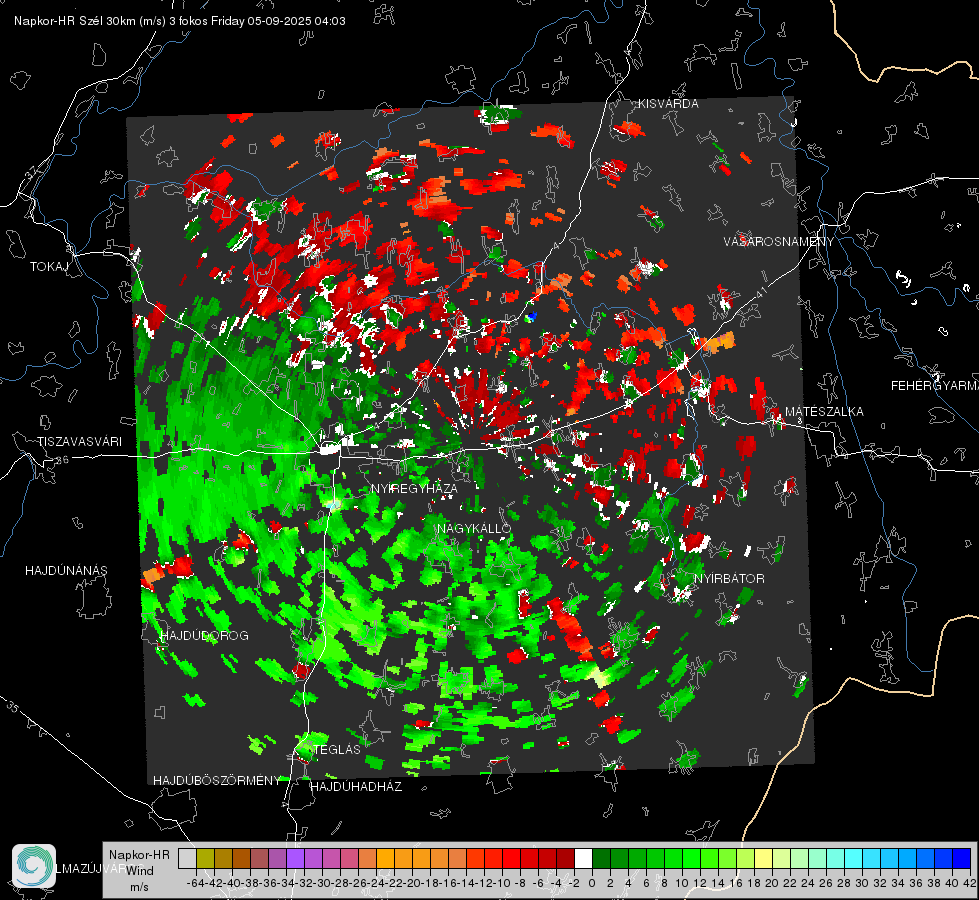
Task: Click the TOKAJ city label
Action: click(x=49, y=267)
